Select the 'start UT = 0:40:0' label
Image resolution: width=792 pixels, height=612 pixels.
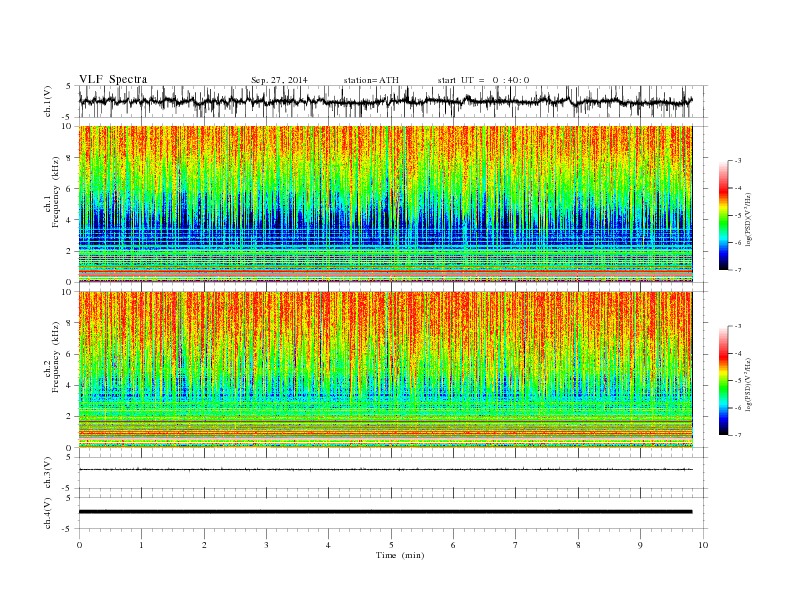tap(483, 80)
